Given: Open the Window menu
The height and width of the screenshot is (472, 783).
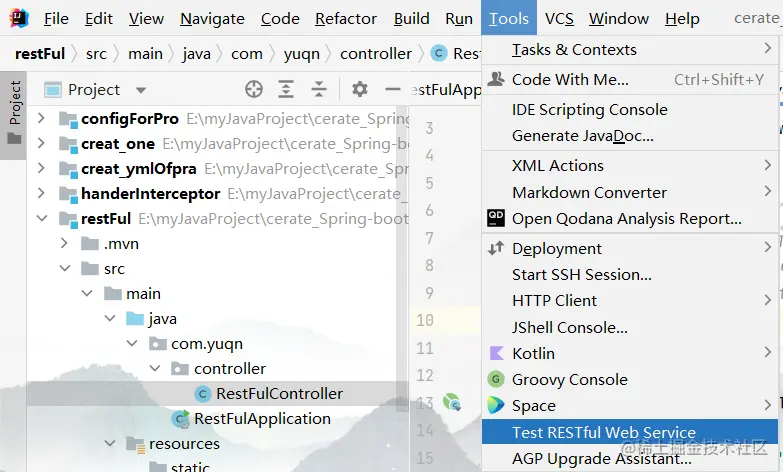Looking at the screenshot, I should 619,18.
